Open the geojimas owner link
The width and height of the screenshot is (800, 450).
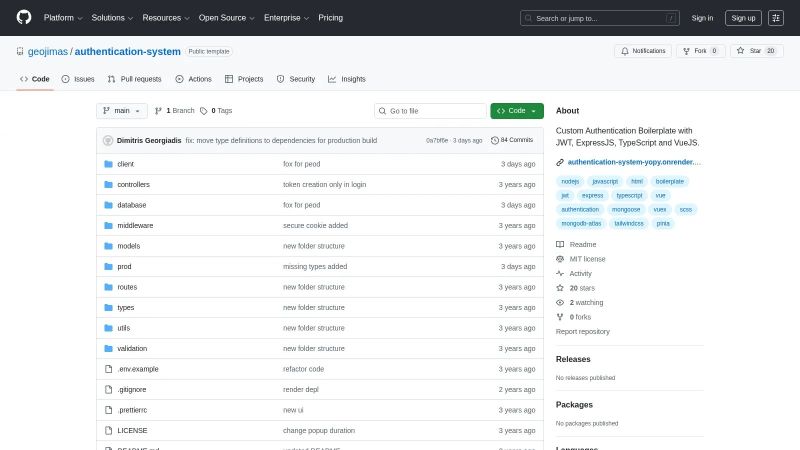coord(47,52)
